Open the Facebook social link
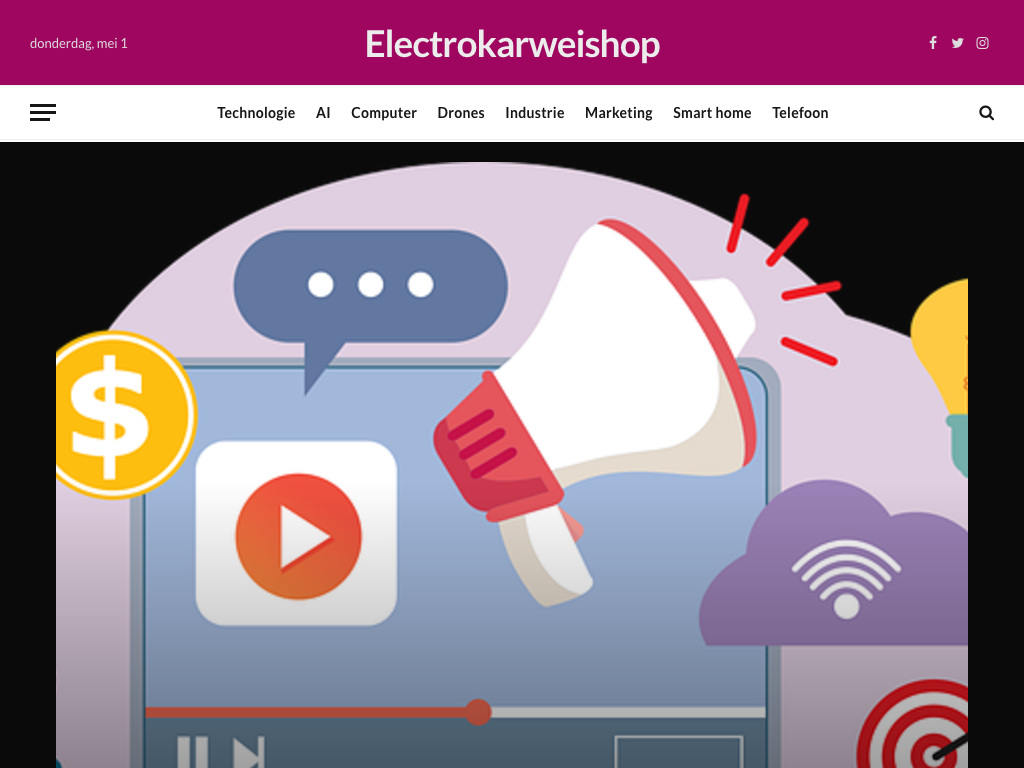 coord(933,43)
